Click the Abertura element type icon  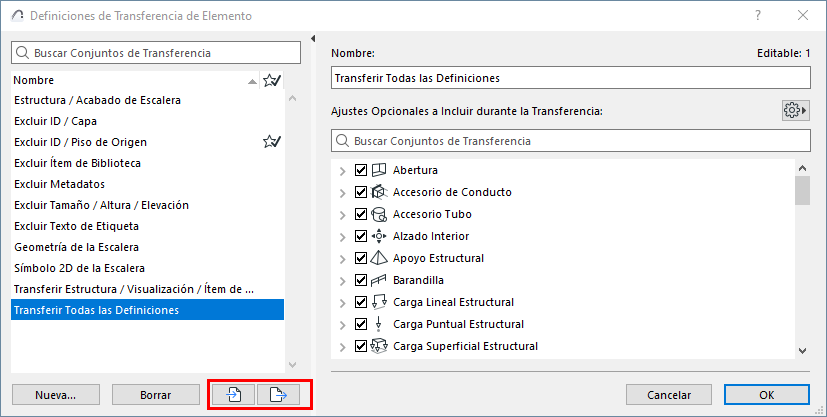pos(378,170)
